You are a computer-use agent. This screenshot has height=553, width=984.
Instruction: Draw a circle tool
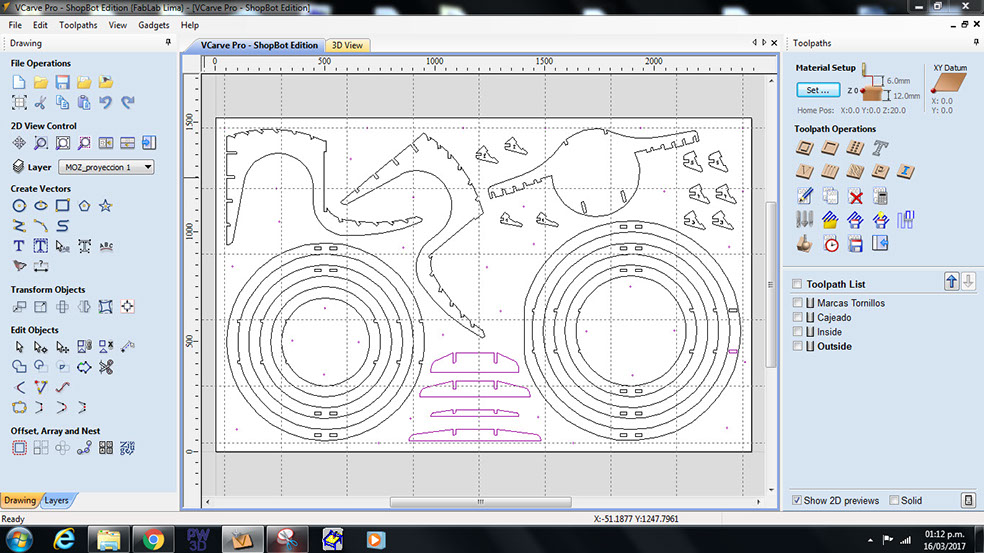(x=19, y=206)
